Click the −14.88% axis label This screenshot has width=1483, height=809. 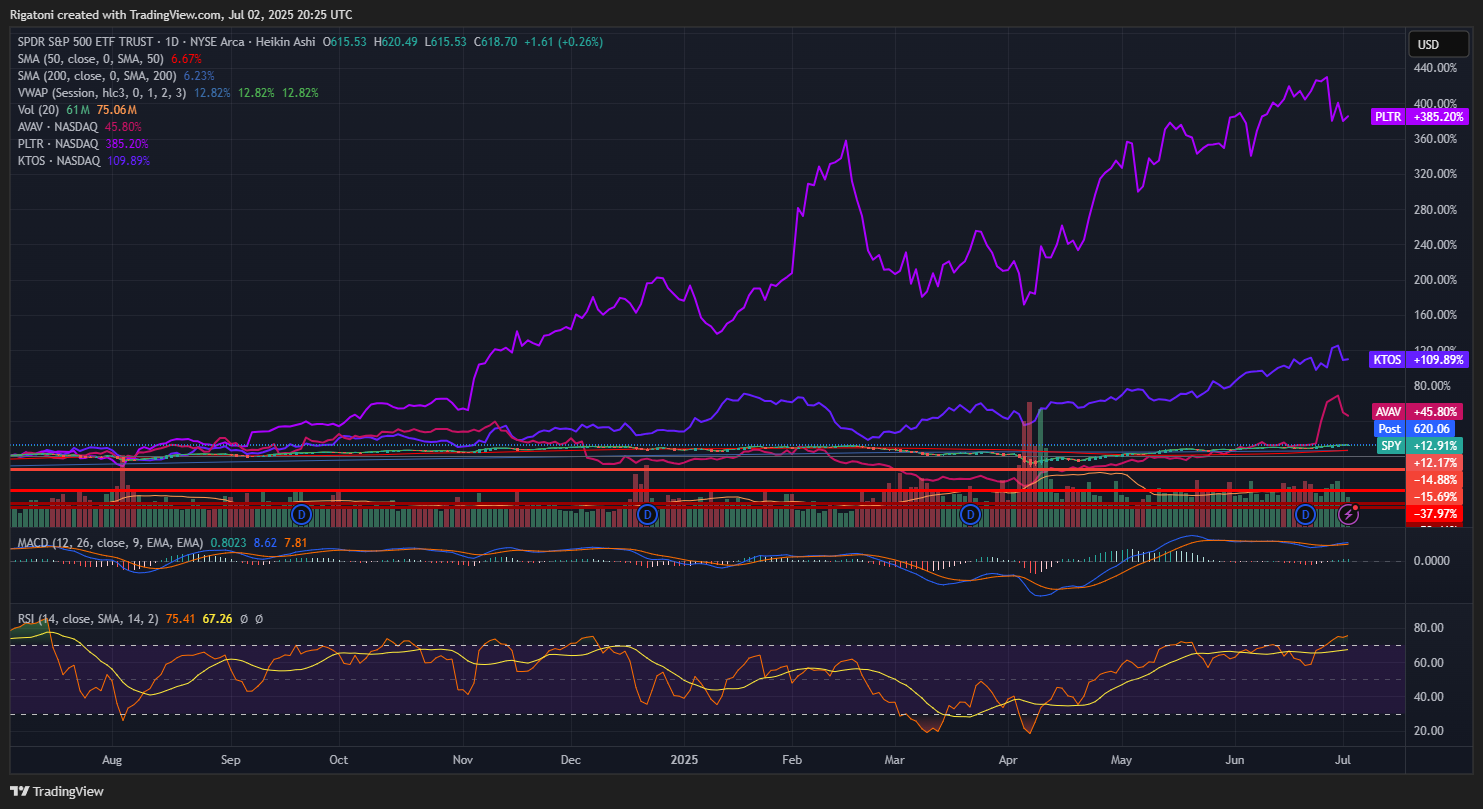point(1435,480)
